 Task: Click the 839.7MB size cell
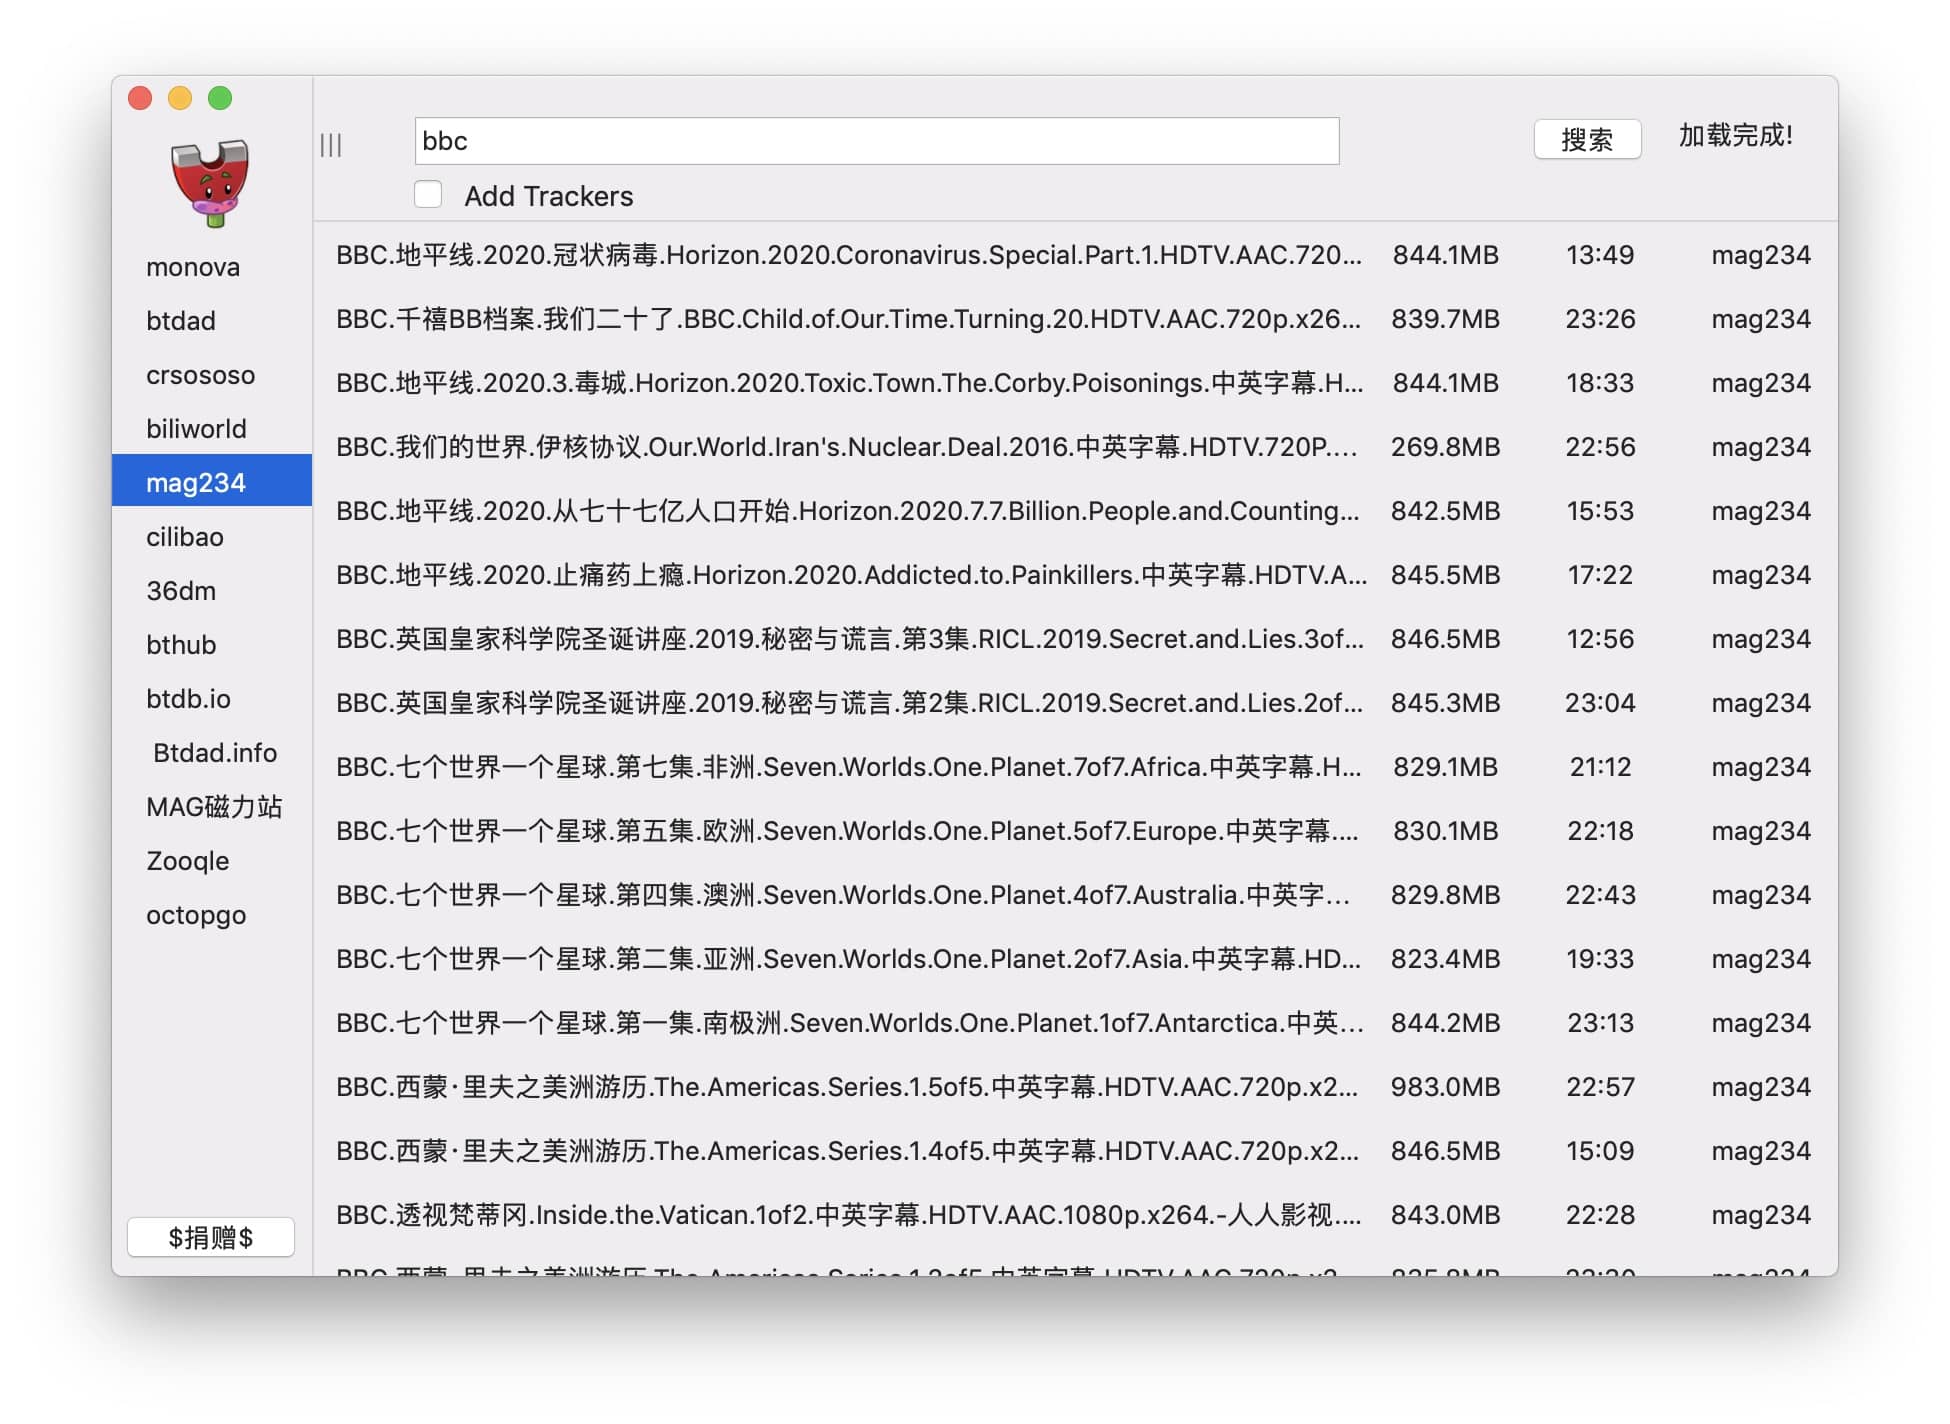coord(1445,319)
